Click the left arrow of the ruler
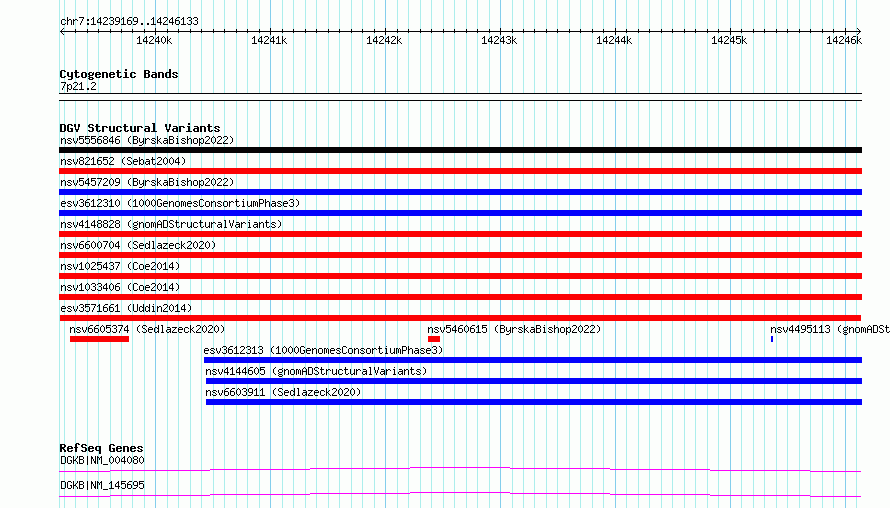 click(x=62, y=31)
